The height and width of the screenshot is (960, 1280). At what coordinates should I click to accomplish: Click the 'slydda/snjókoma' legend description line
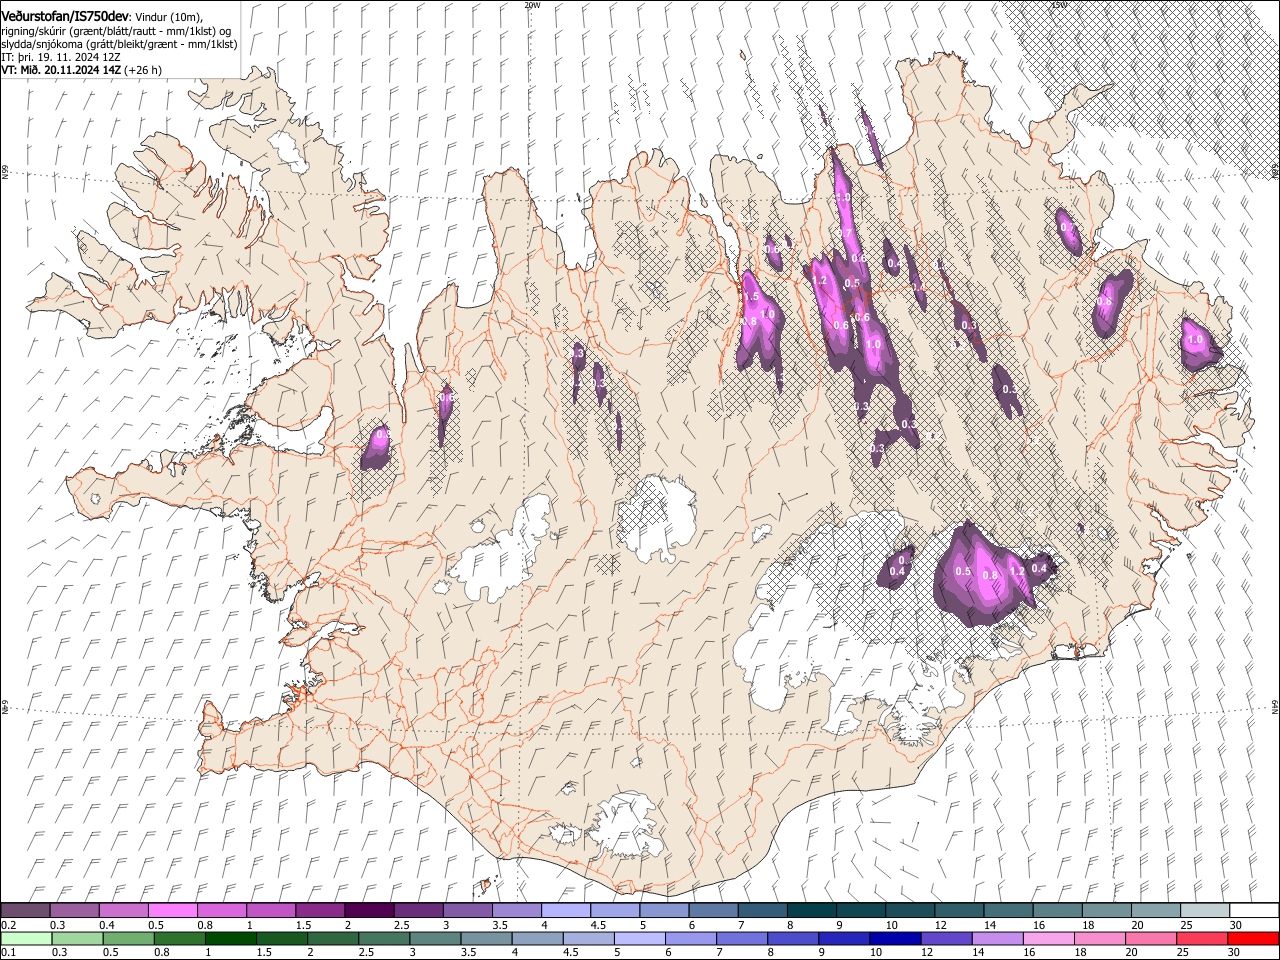pyautogui.click(x=119, y=44)
